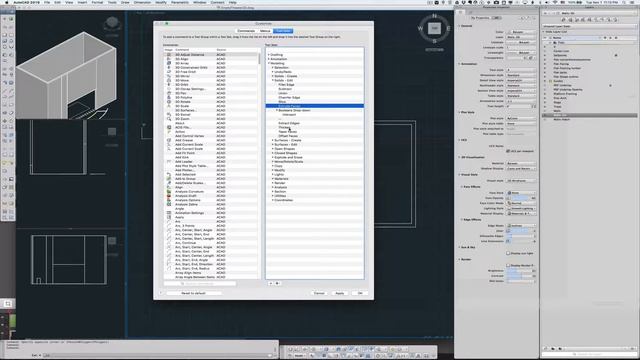Screen dimensions: 640x360
Task: Select the 3D Adjust Distance command row
Action: [x=211, y=55]
